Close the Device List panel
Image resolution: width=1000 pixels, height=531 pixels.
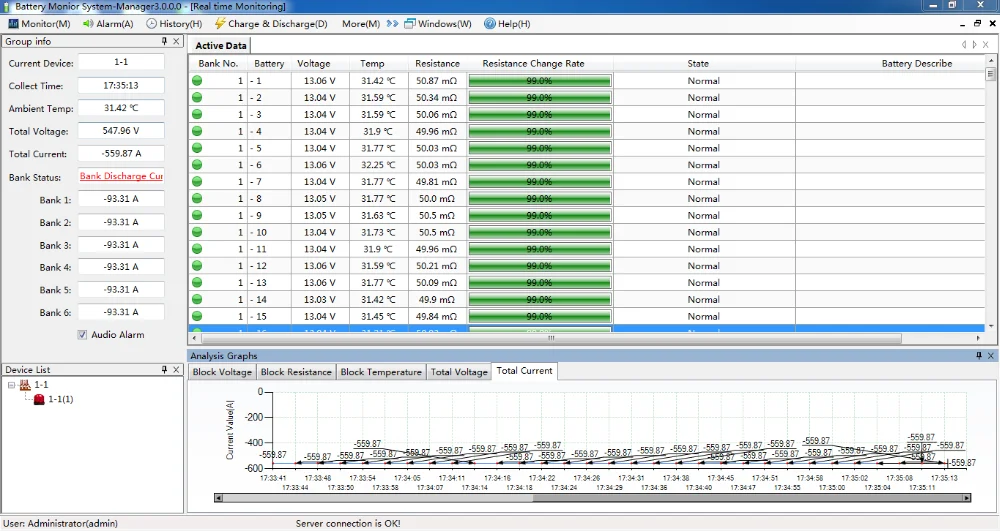coord(177,370)
